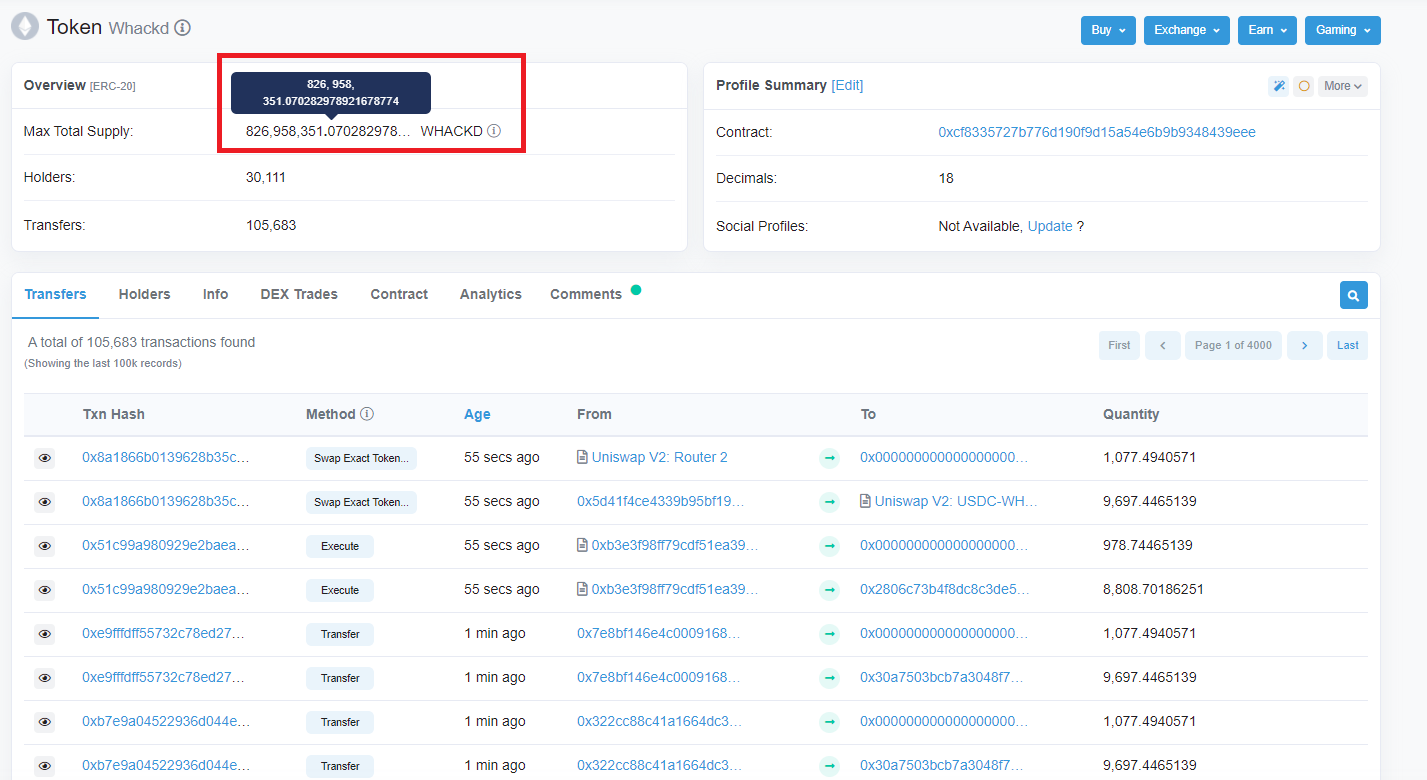Open the Buy dropdown
The width and height of the screenshot is (1427, 780).
(1108, 30)
